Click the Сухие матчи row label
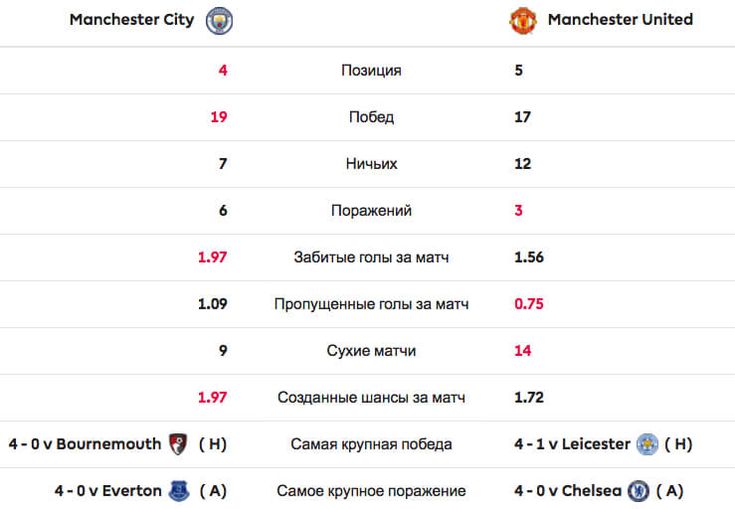 pyautogui.click(x=371, y=351)
